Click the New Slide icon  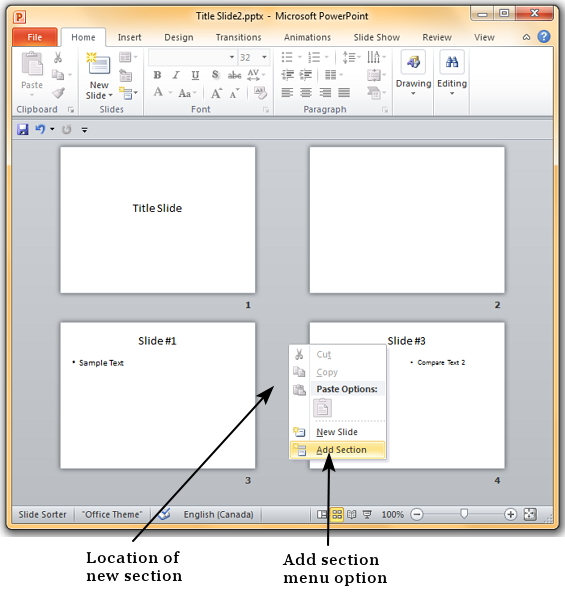point(98,64)
